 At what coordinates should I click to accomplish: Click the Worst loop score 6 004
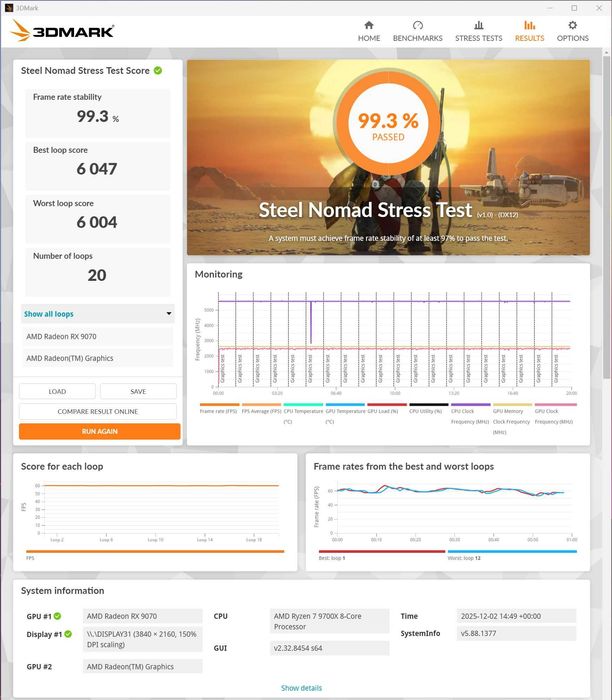point(97,222)
